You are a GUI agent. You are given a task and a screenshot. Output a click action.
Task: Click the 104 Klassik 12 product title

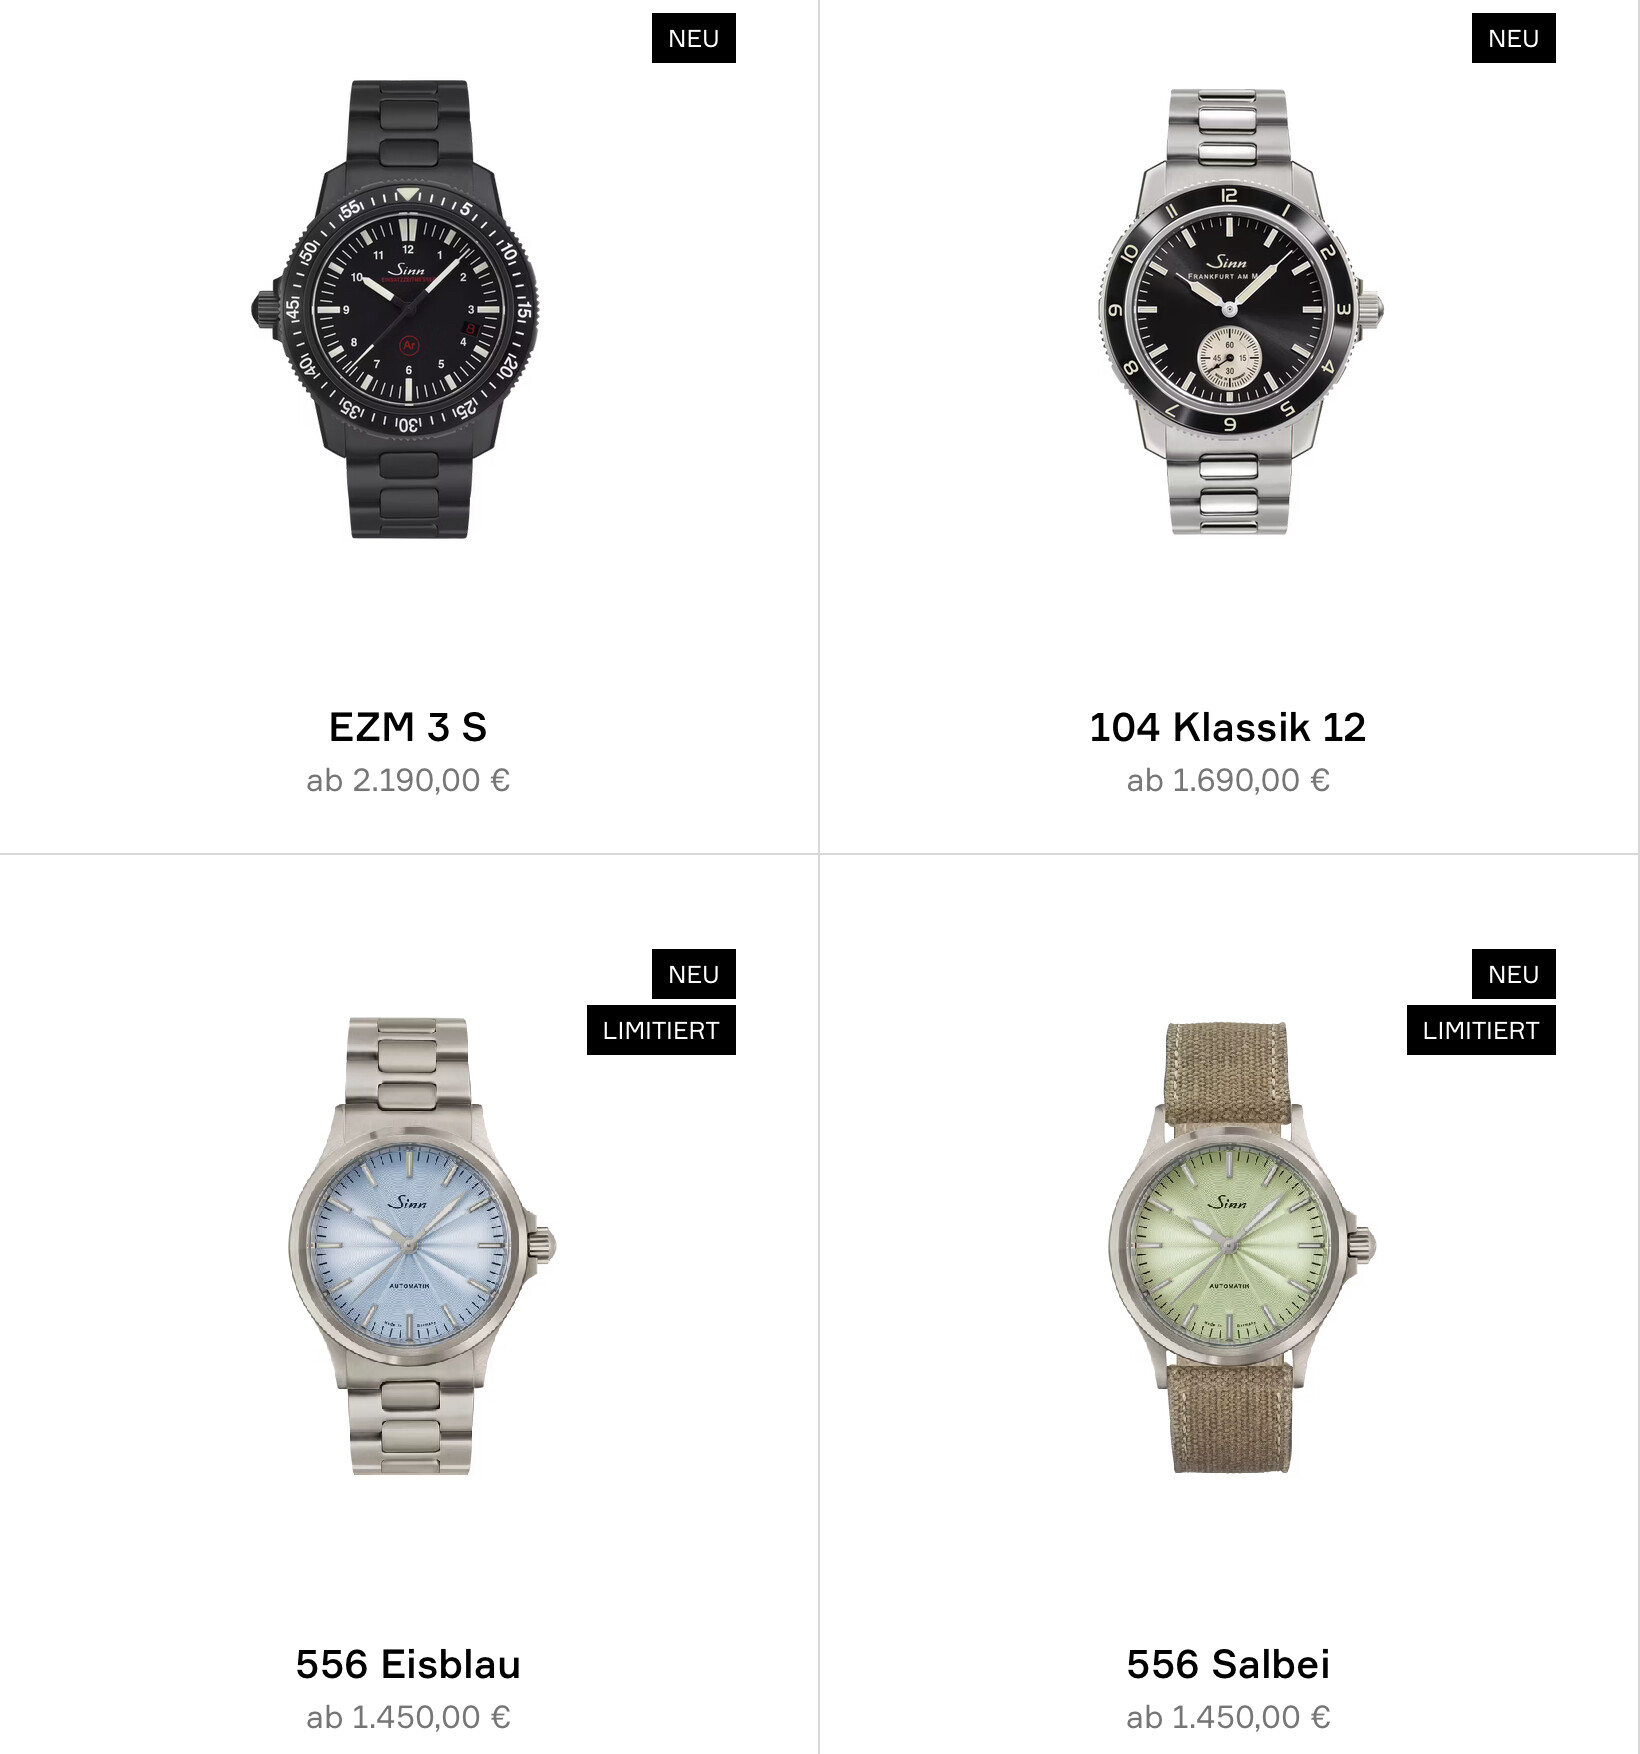coord(1228,727)
